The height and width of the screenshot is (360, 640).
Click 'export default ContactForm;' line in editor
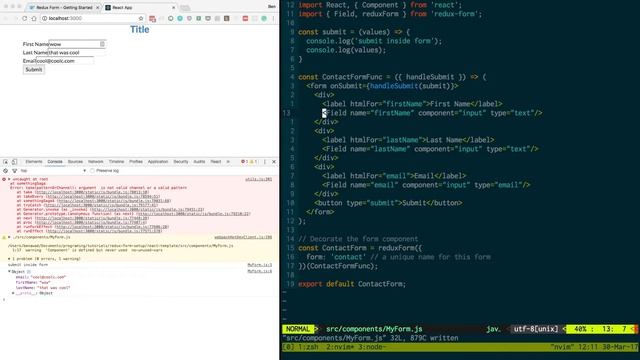point(352,284)
